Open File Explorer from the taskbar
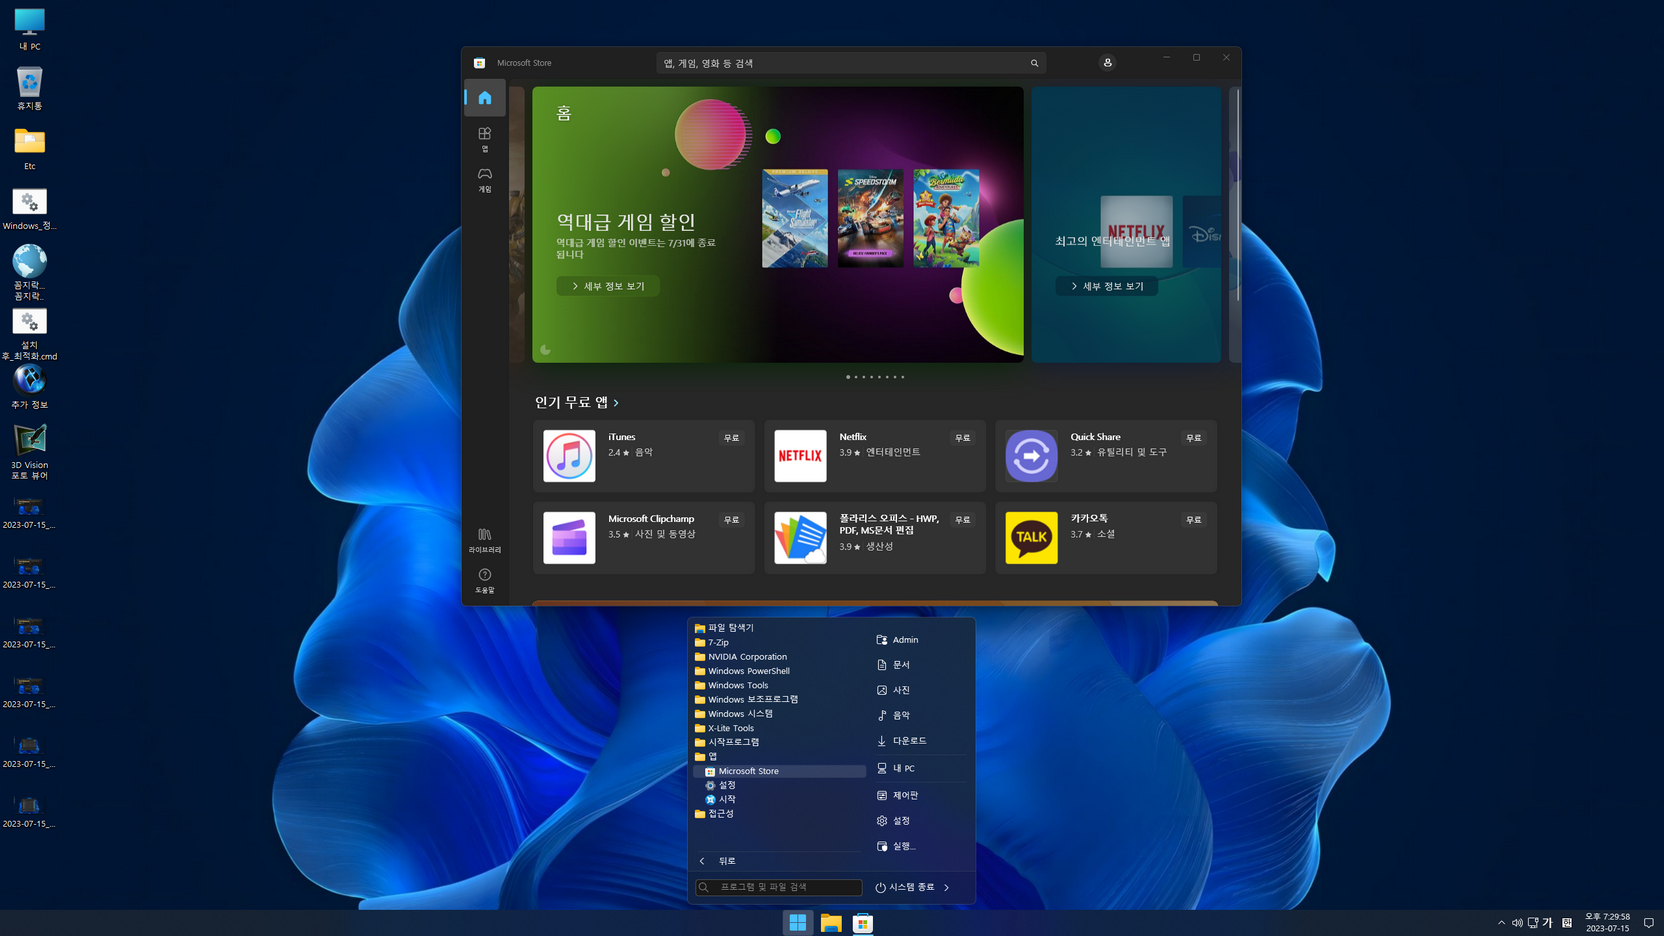 (x=831, y=923)
